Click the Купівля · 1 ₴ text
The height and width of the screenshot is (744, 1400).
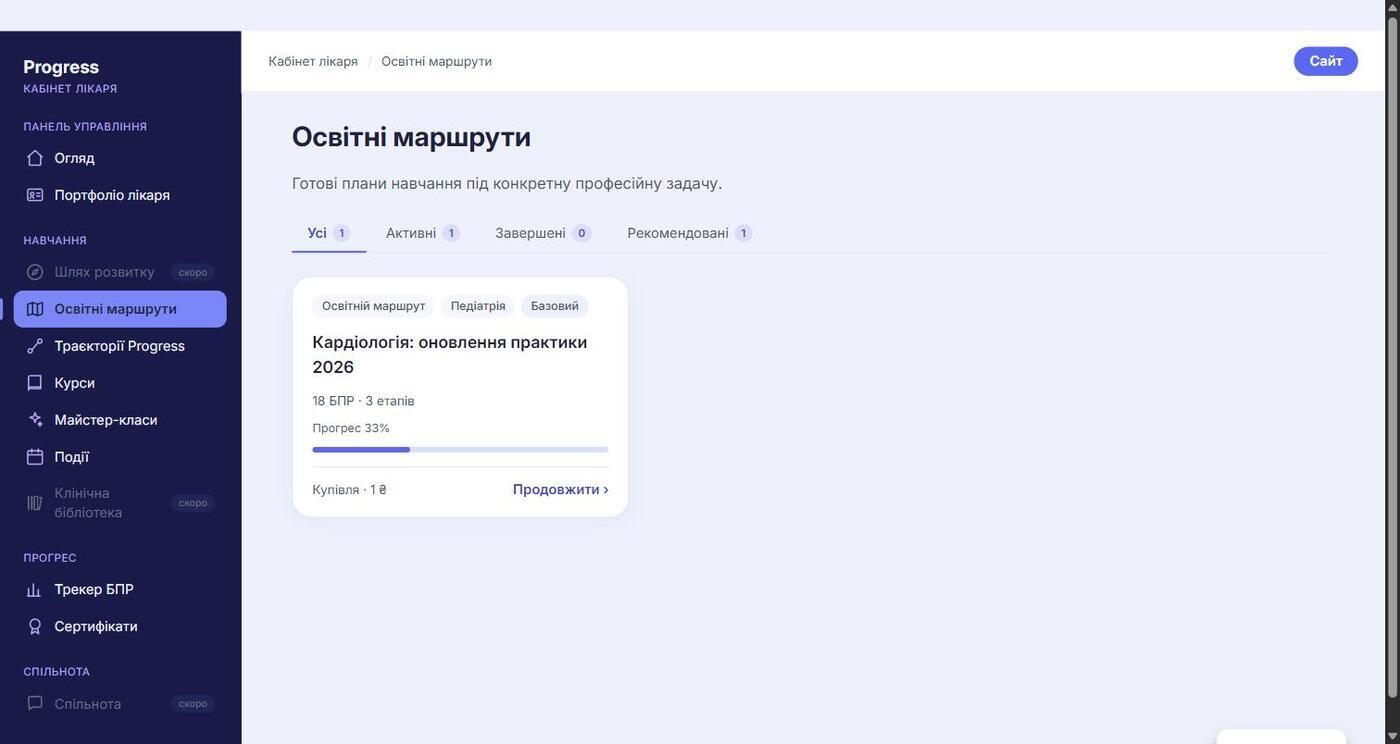(x=350, y=490)
